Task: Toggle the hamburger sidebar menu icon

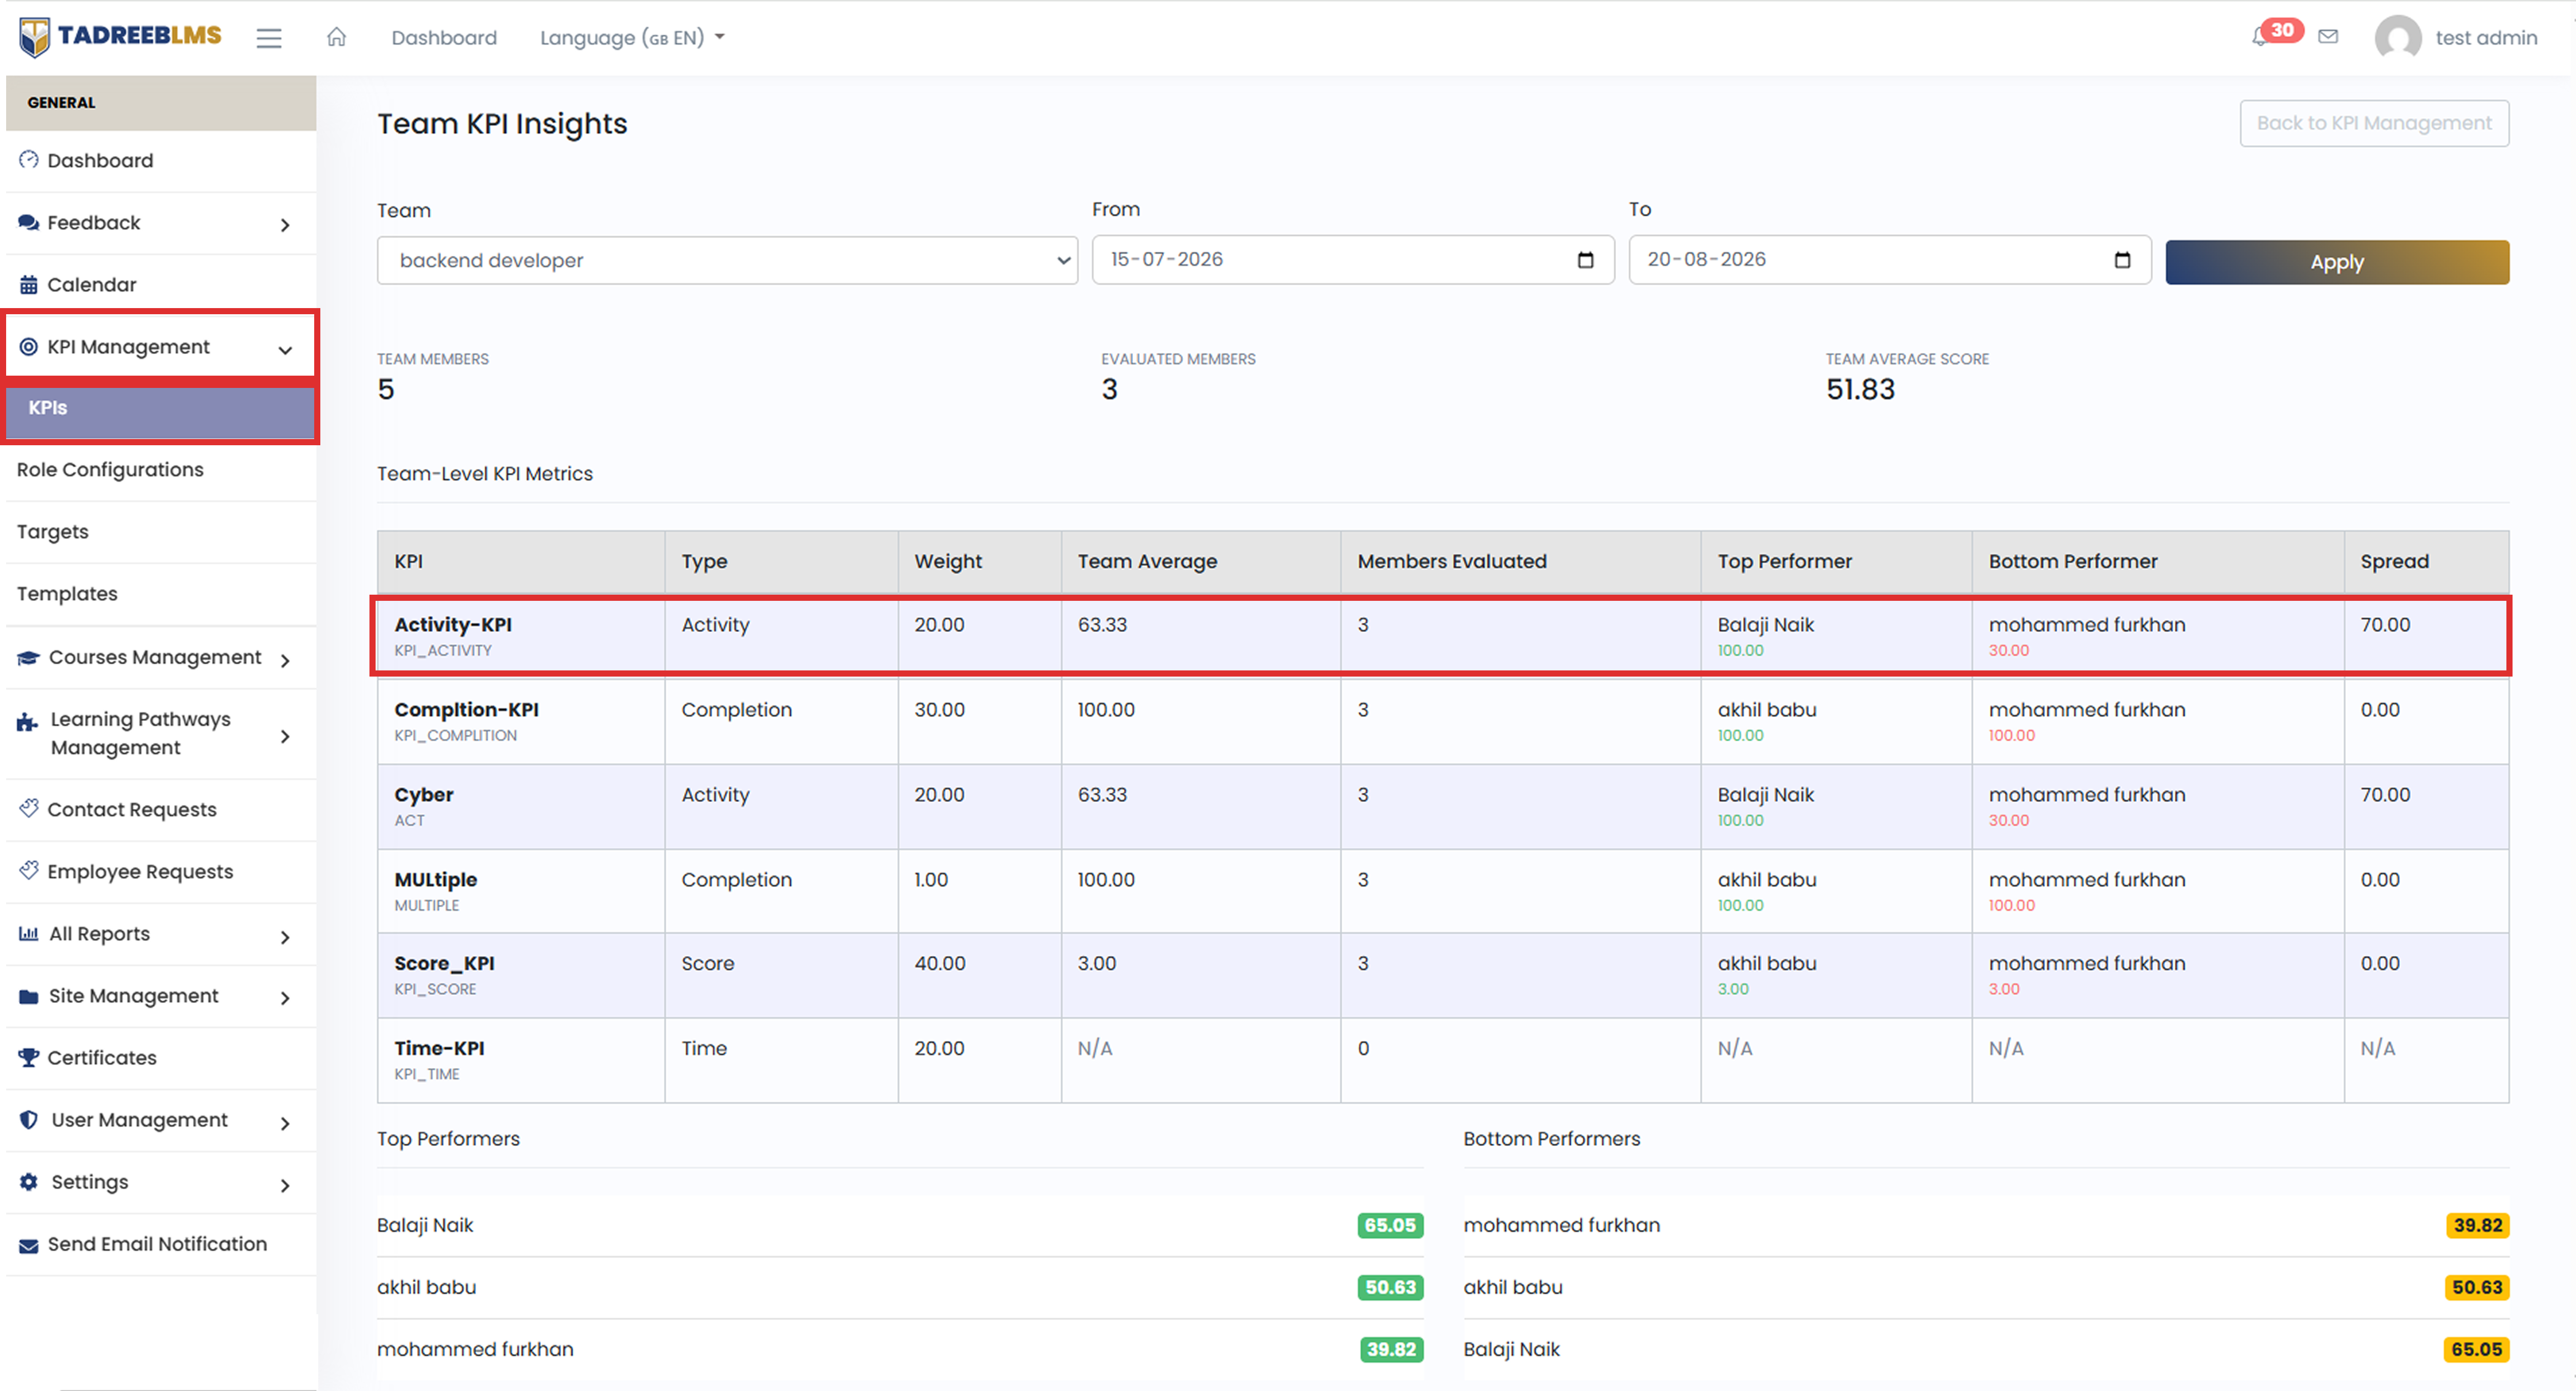Action: (268, 38)
